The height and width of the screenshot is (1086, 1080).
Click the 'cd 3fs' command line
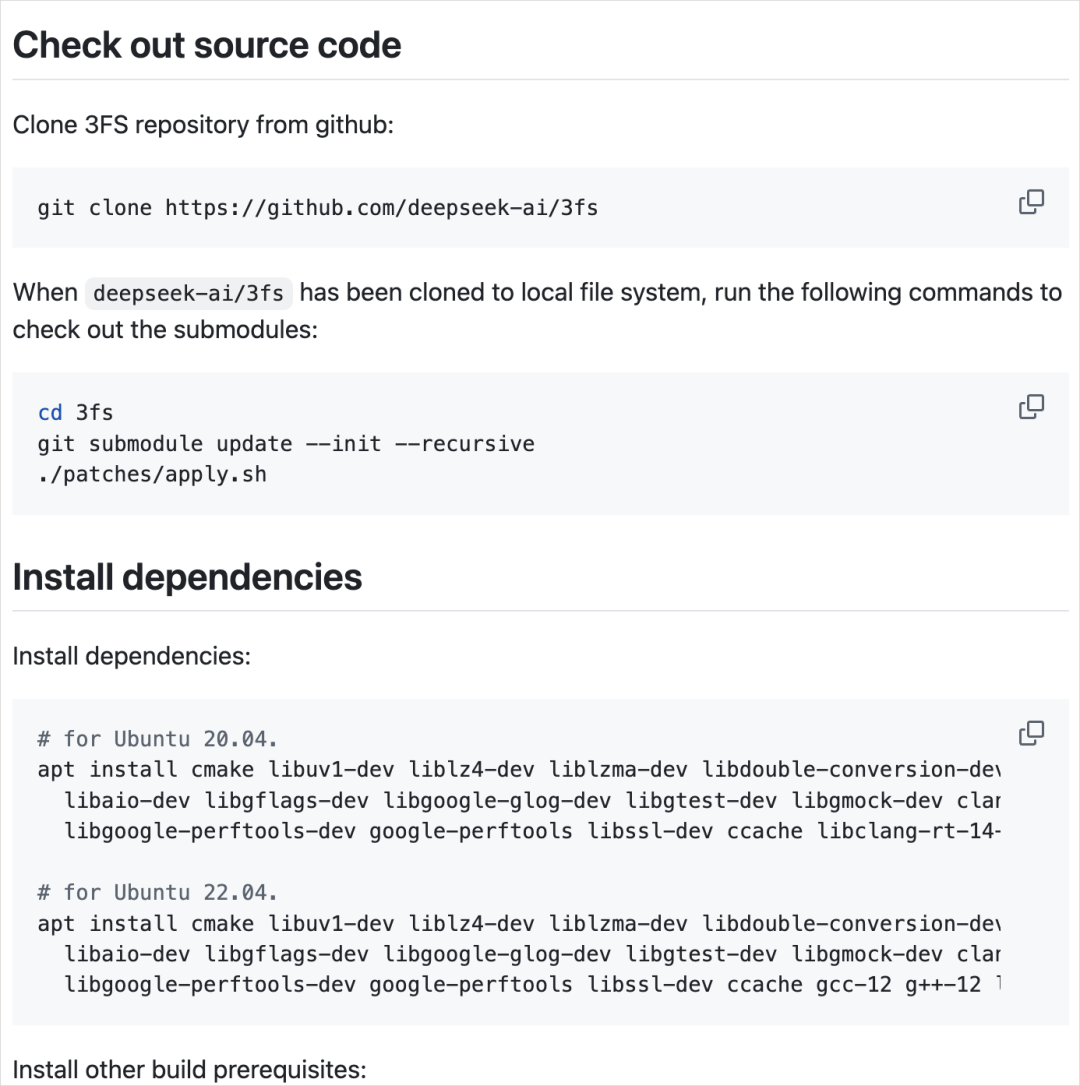75,413
